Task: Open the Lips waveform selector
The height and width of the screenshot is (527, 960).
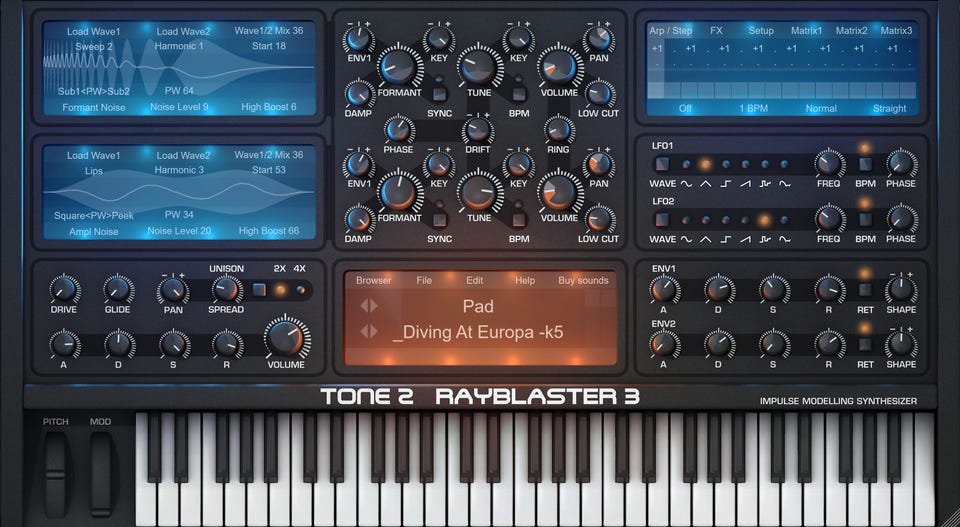Action: coord(94,171)
